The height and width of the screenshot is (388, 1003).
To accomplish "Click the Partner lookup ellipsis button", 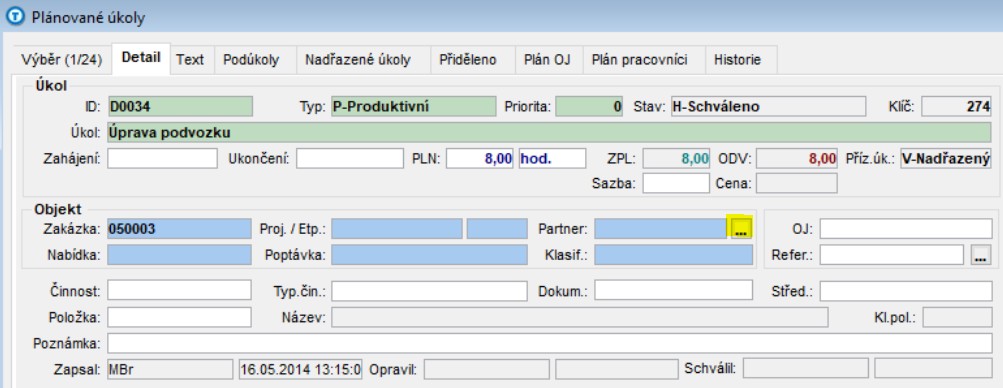I will click(741, 229).
